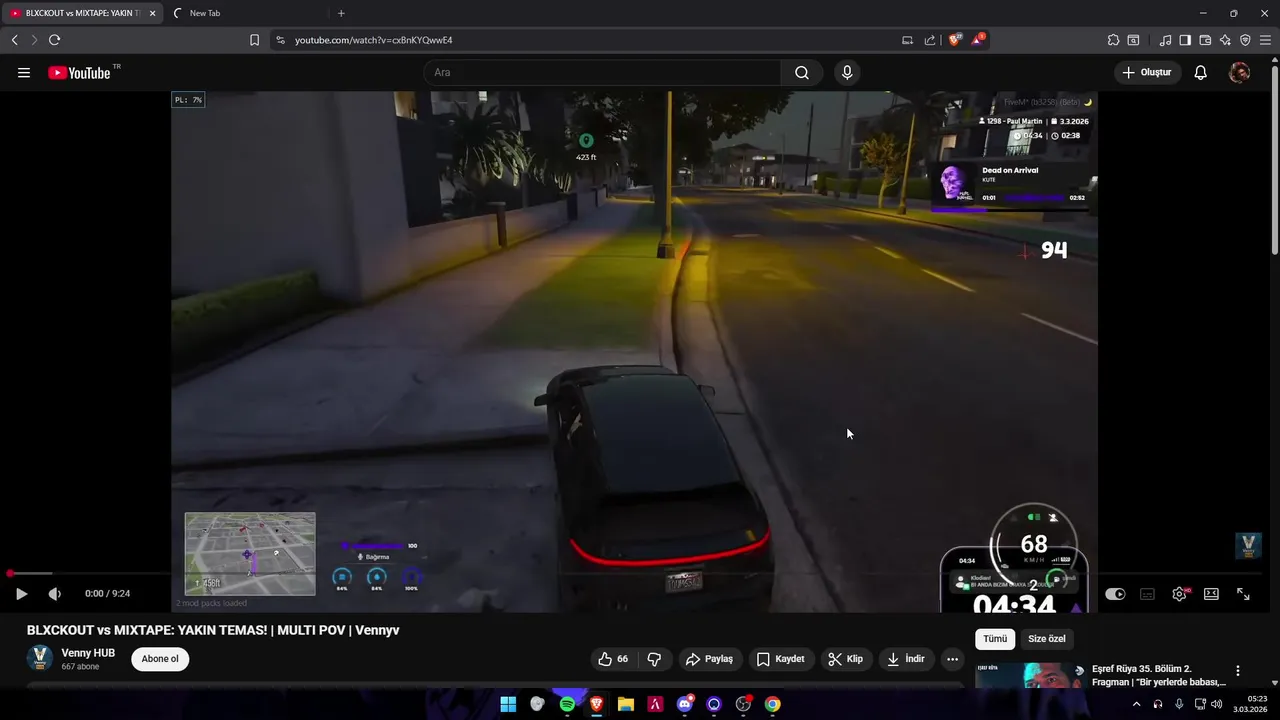This screenshot has height=720, width=1280.
Task: Open the 'Eşref Rüya 35. Bölüm' suggested video
Action: coord(1159,675)
